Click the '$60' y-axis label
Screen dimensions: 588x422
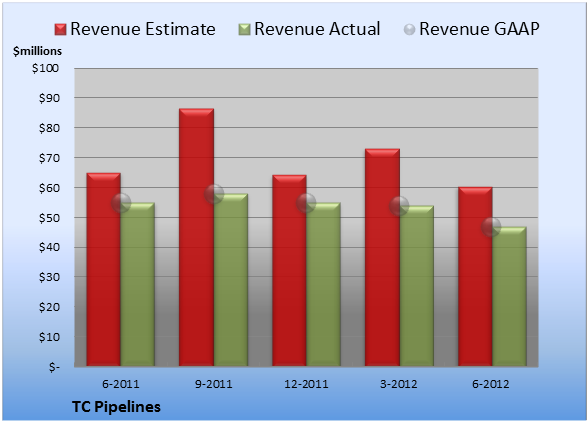click(x=49, y=188)
